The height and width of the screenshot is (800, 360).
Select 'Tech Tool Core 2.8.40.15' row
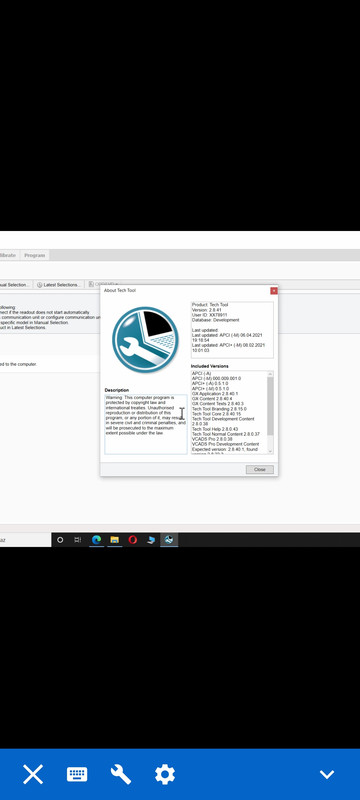pyautogui.click(x=216, y=414)
